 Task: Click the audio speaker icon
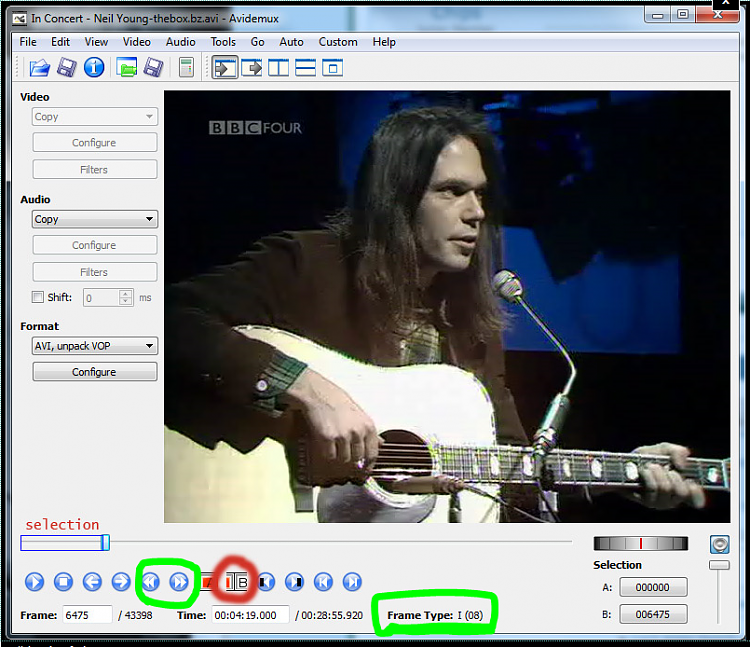(x=719, y=544)
